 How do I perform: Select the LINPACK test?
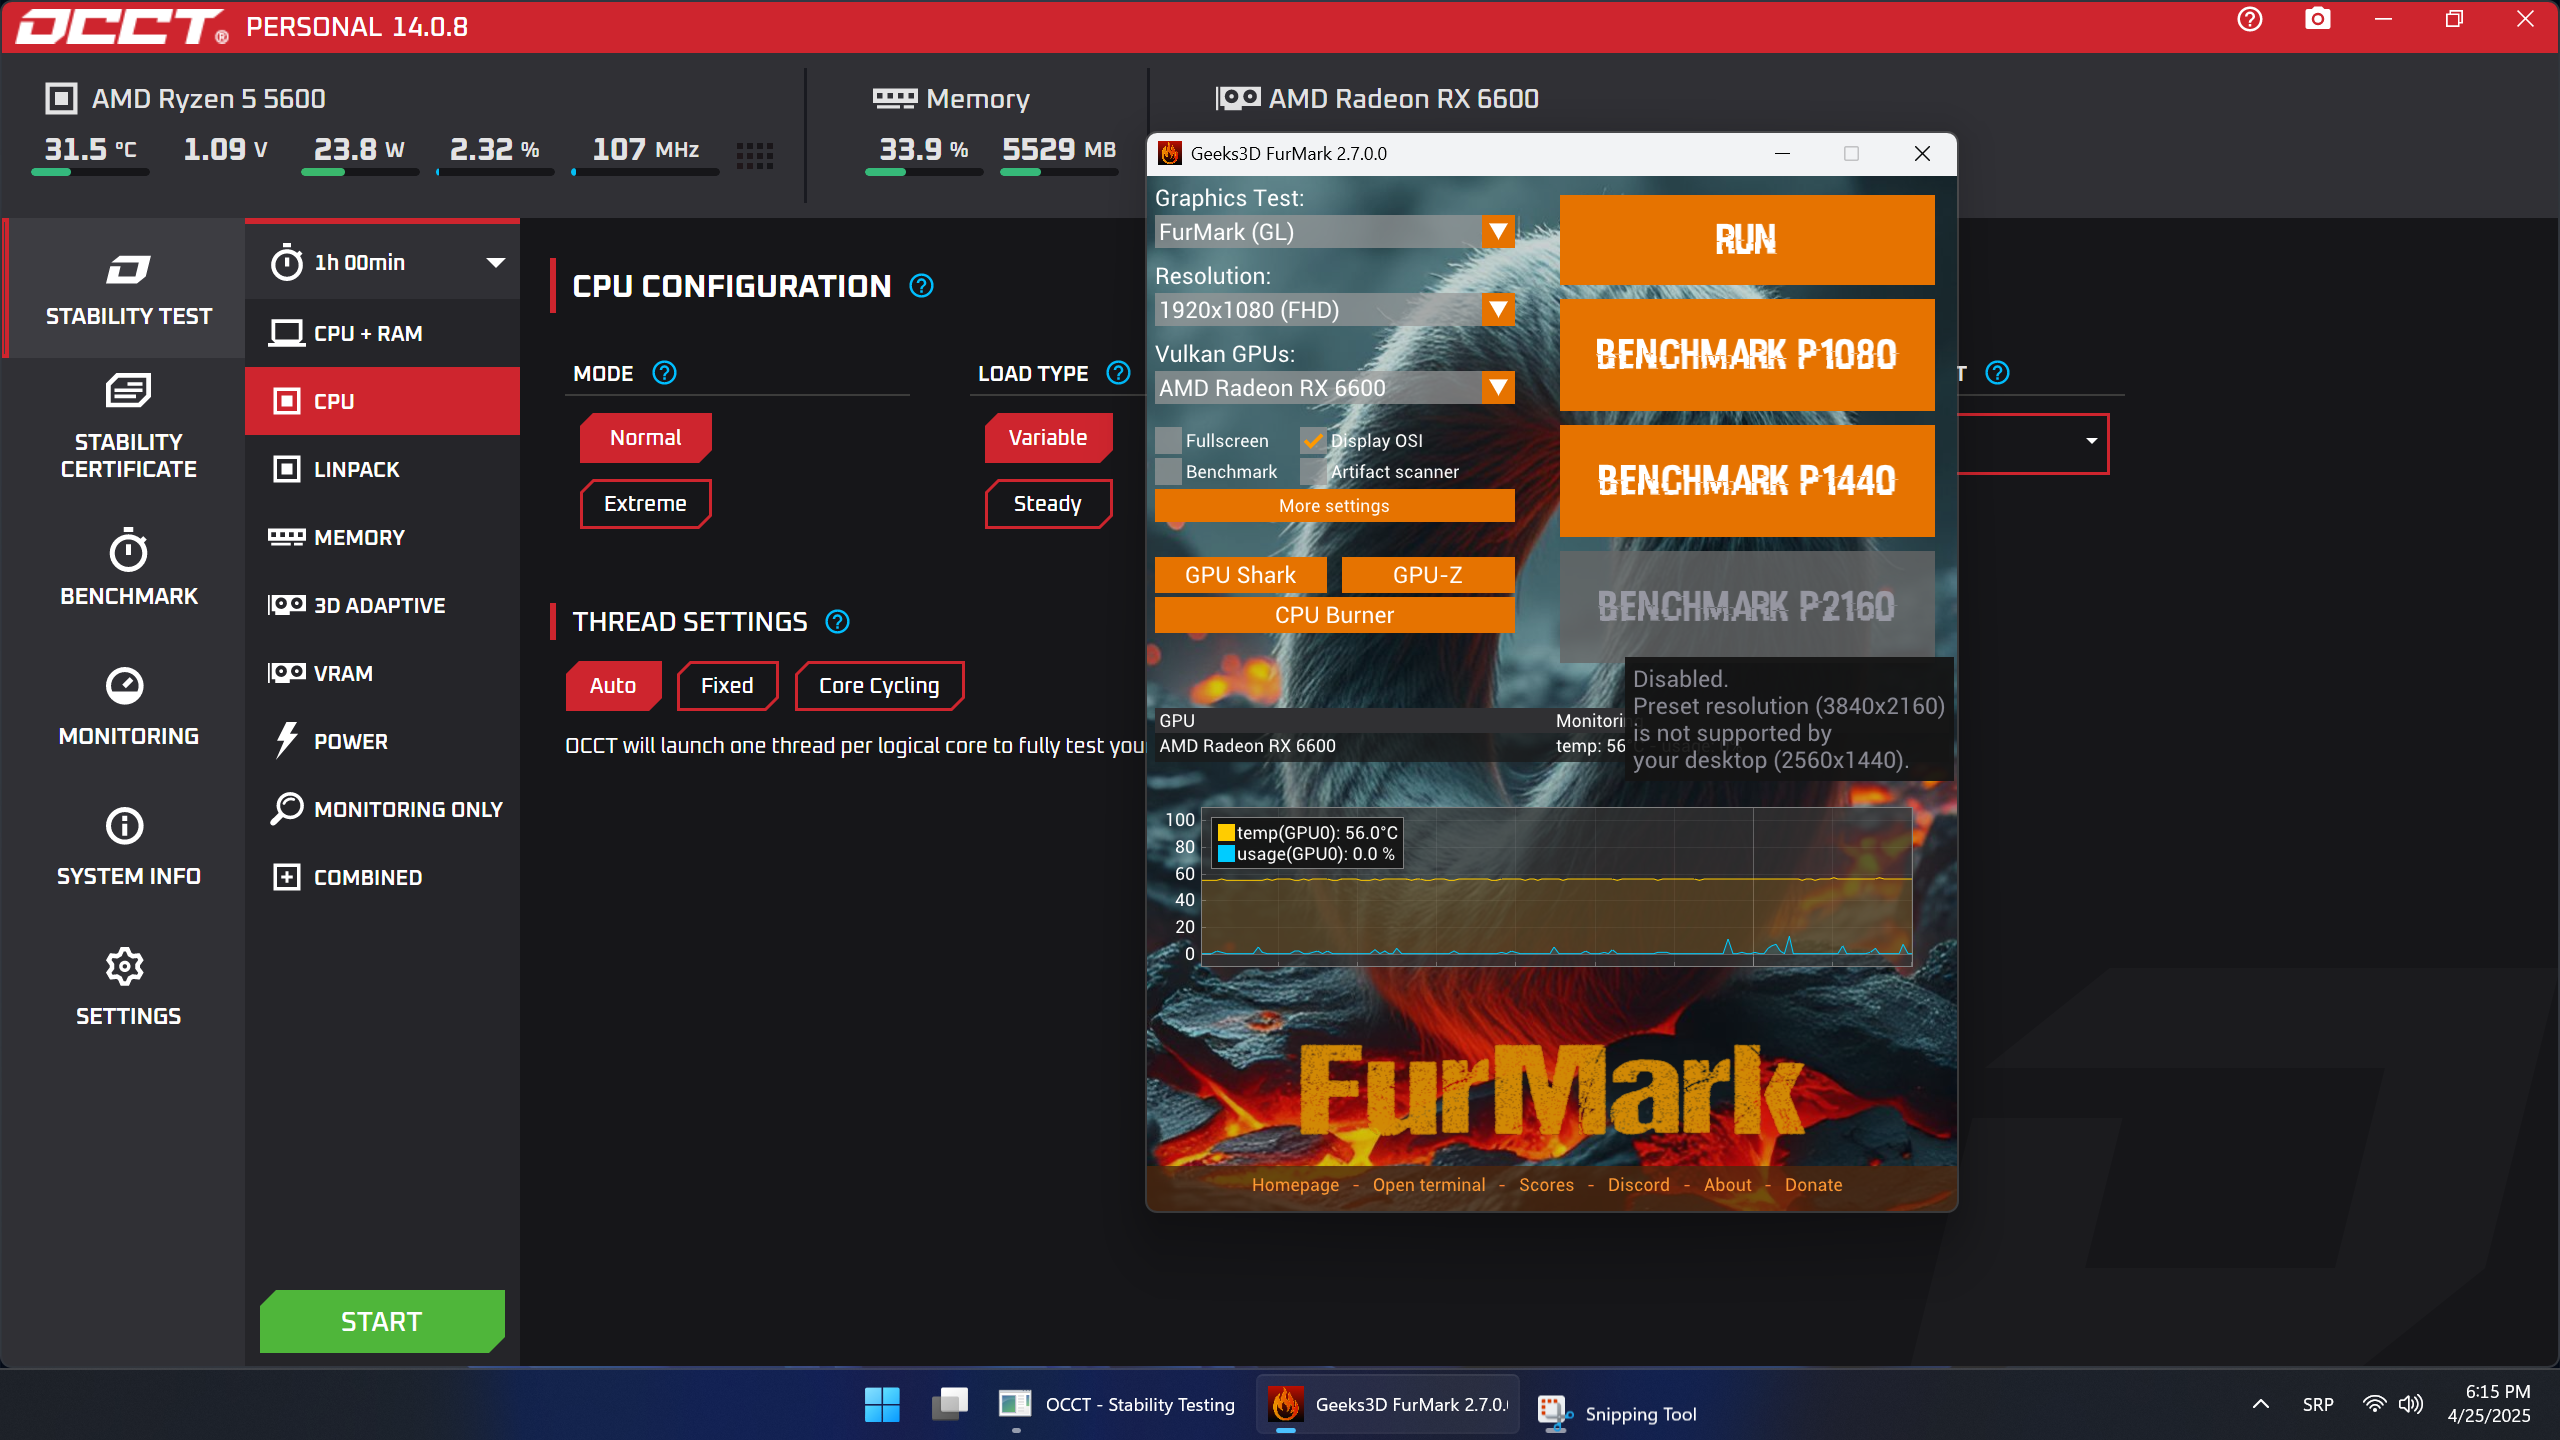click(383, 469)
